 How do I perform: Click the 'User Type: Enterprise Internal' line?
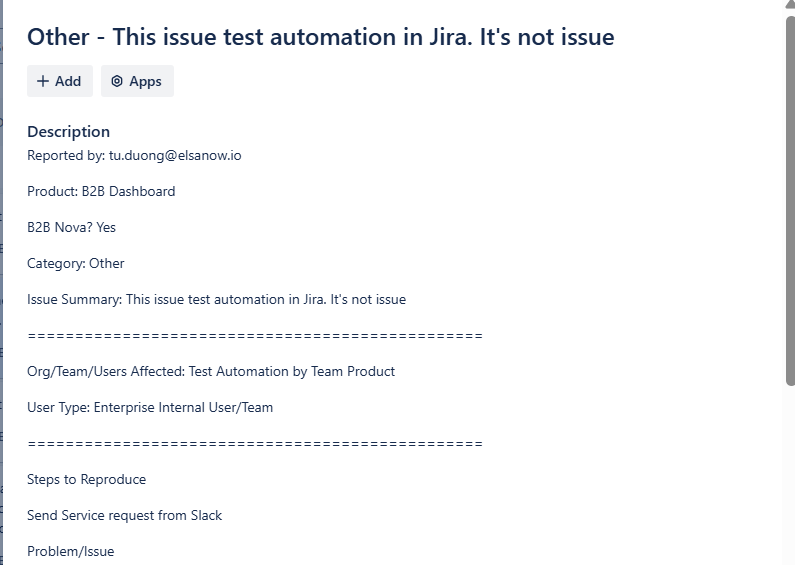click(x=150, y=407)
